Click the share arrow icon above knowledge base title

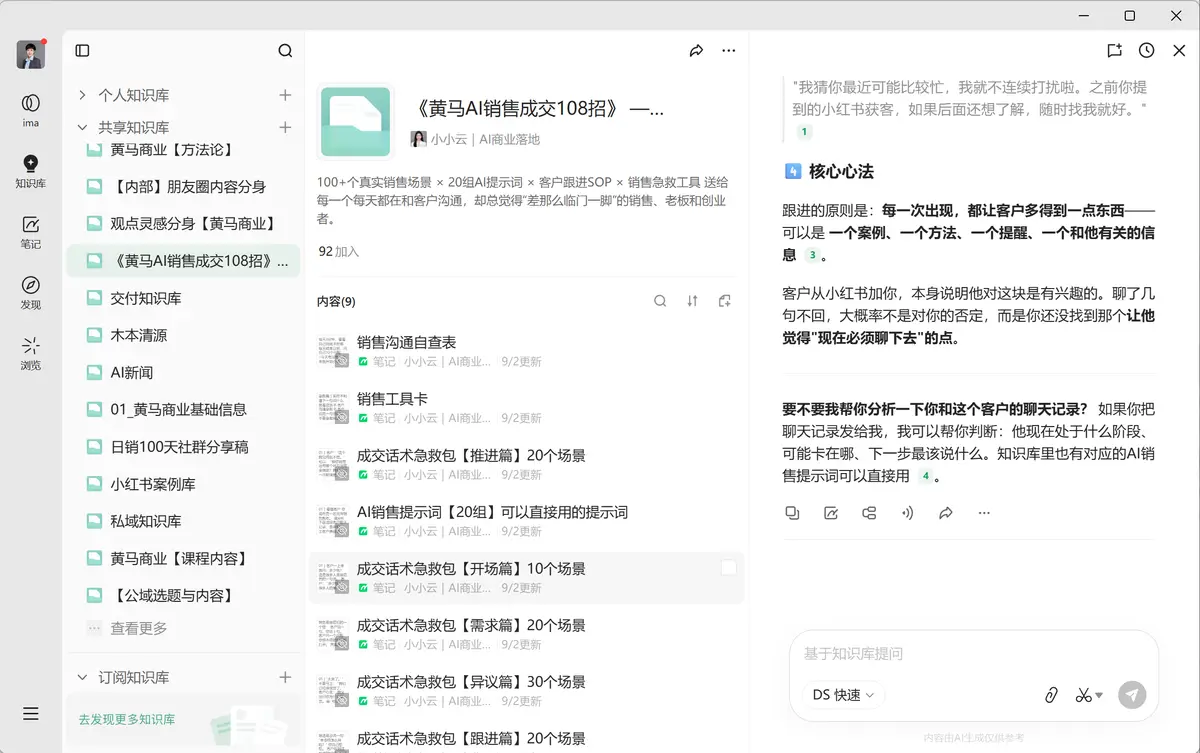point(696,51)
